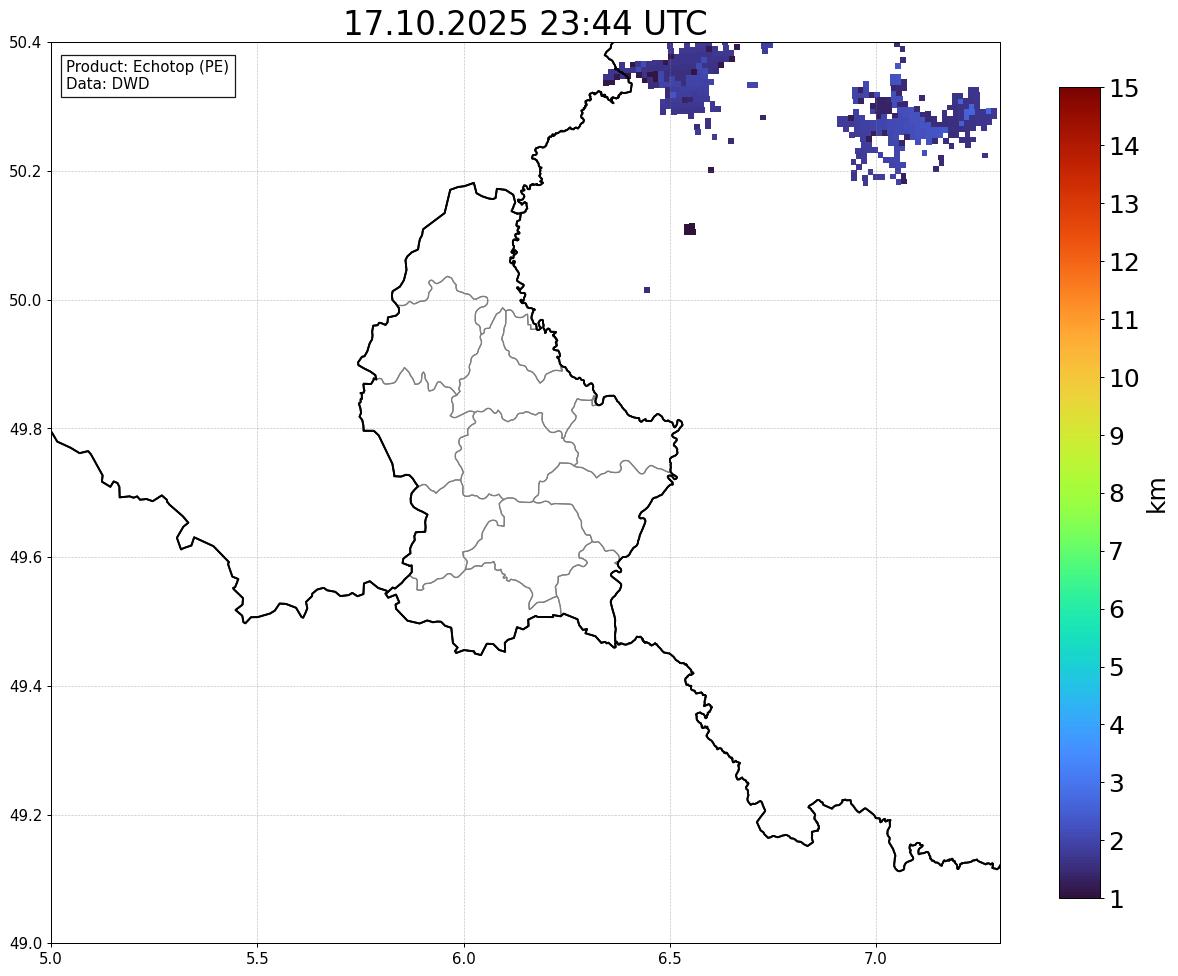Click the colorbar 'km' unit label
Viewport: 1178px width, 976px height.
1156,495
